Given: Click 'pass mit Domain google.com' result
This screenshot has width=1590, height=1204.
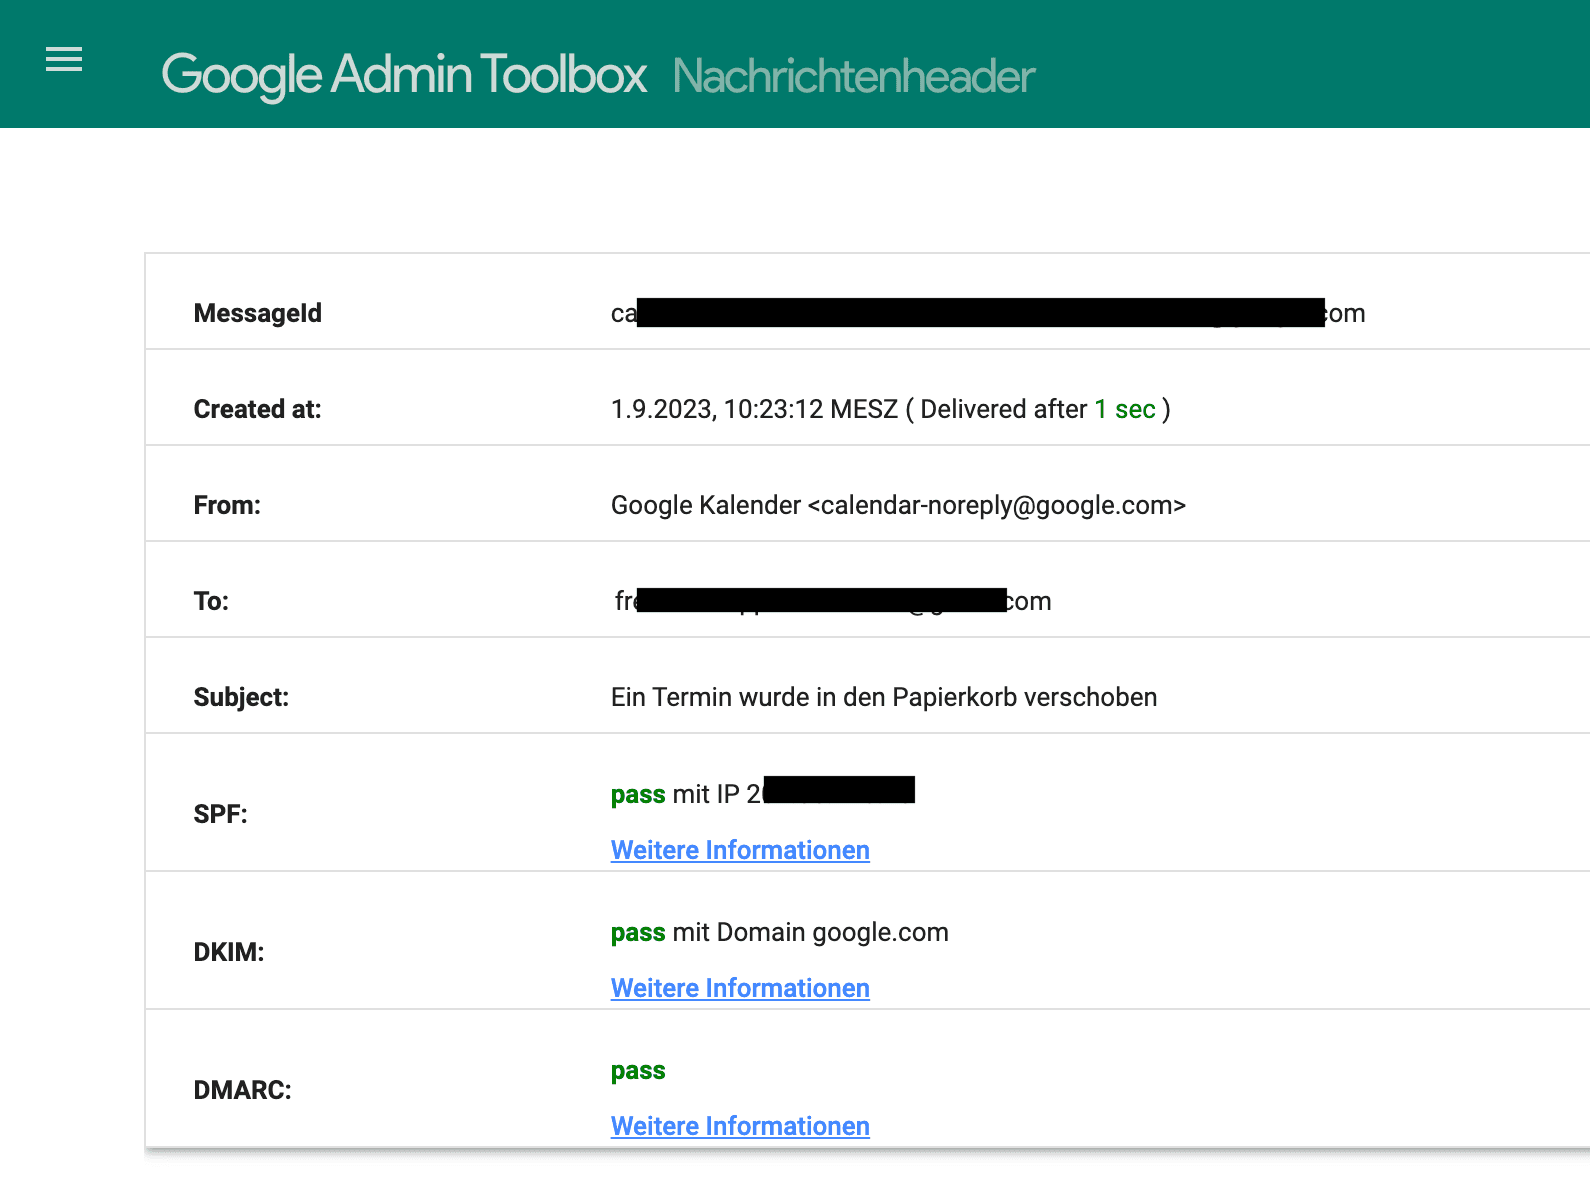Looking at the screenshot, I should [780, 932].
